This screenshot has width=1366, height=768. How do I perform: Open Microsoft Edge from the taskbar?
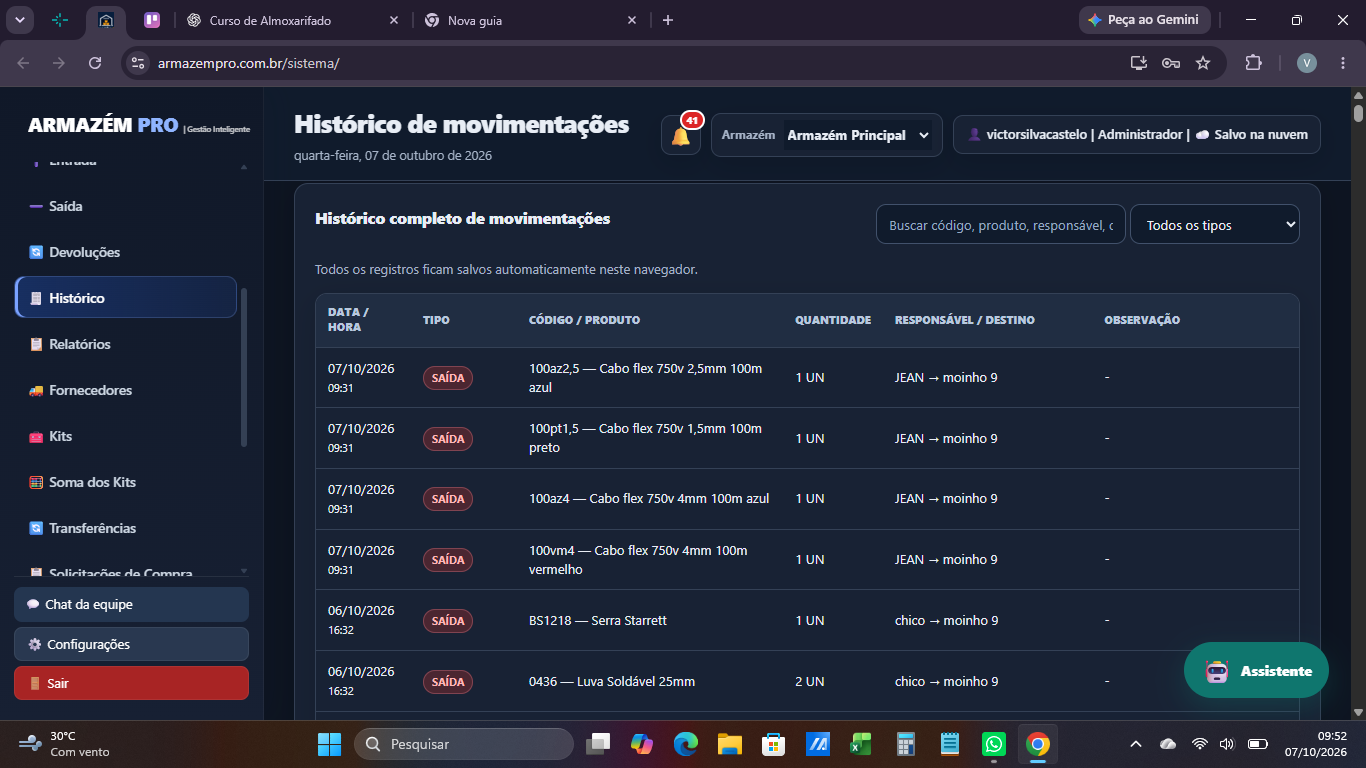coord(685,744)
